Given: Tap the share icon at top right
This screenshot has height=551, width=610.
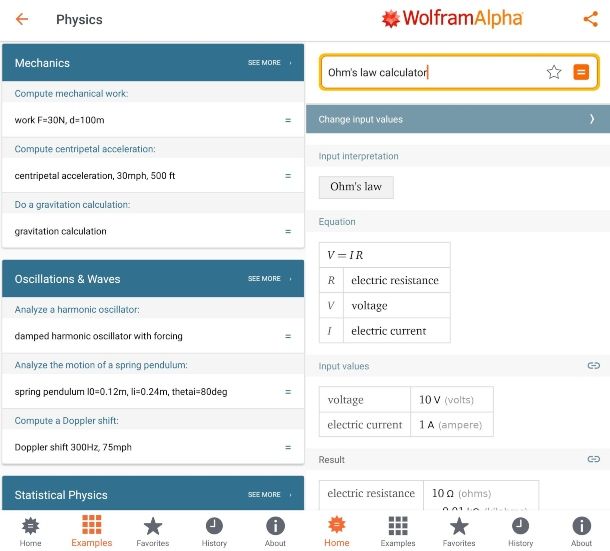Looking at the screenshot, I should [x=590, y=19].
